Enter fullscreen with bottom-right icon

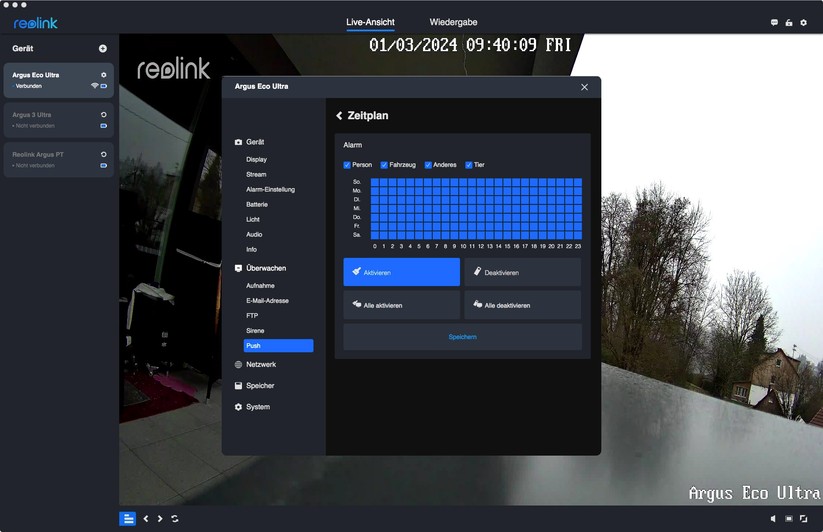804,518
